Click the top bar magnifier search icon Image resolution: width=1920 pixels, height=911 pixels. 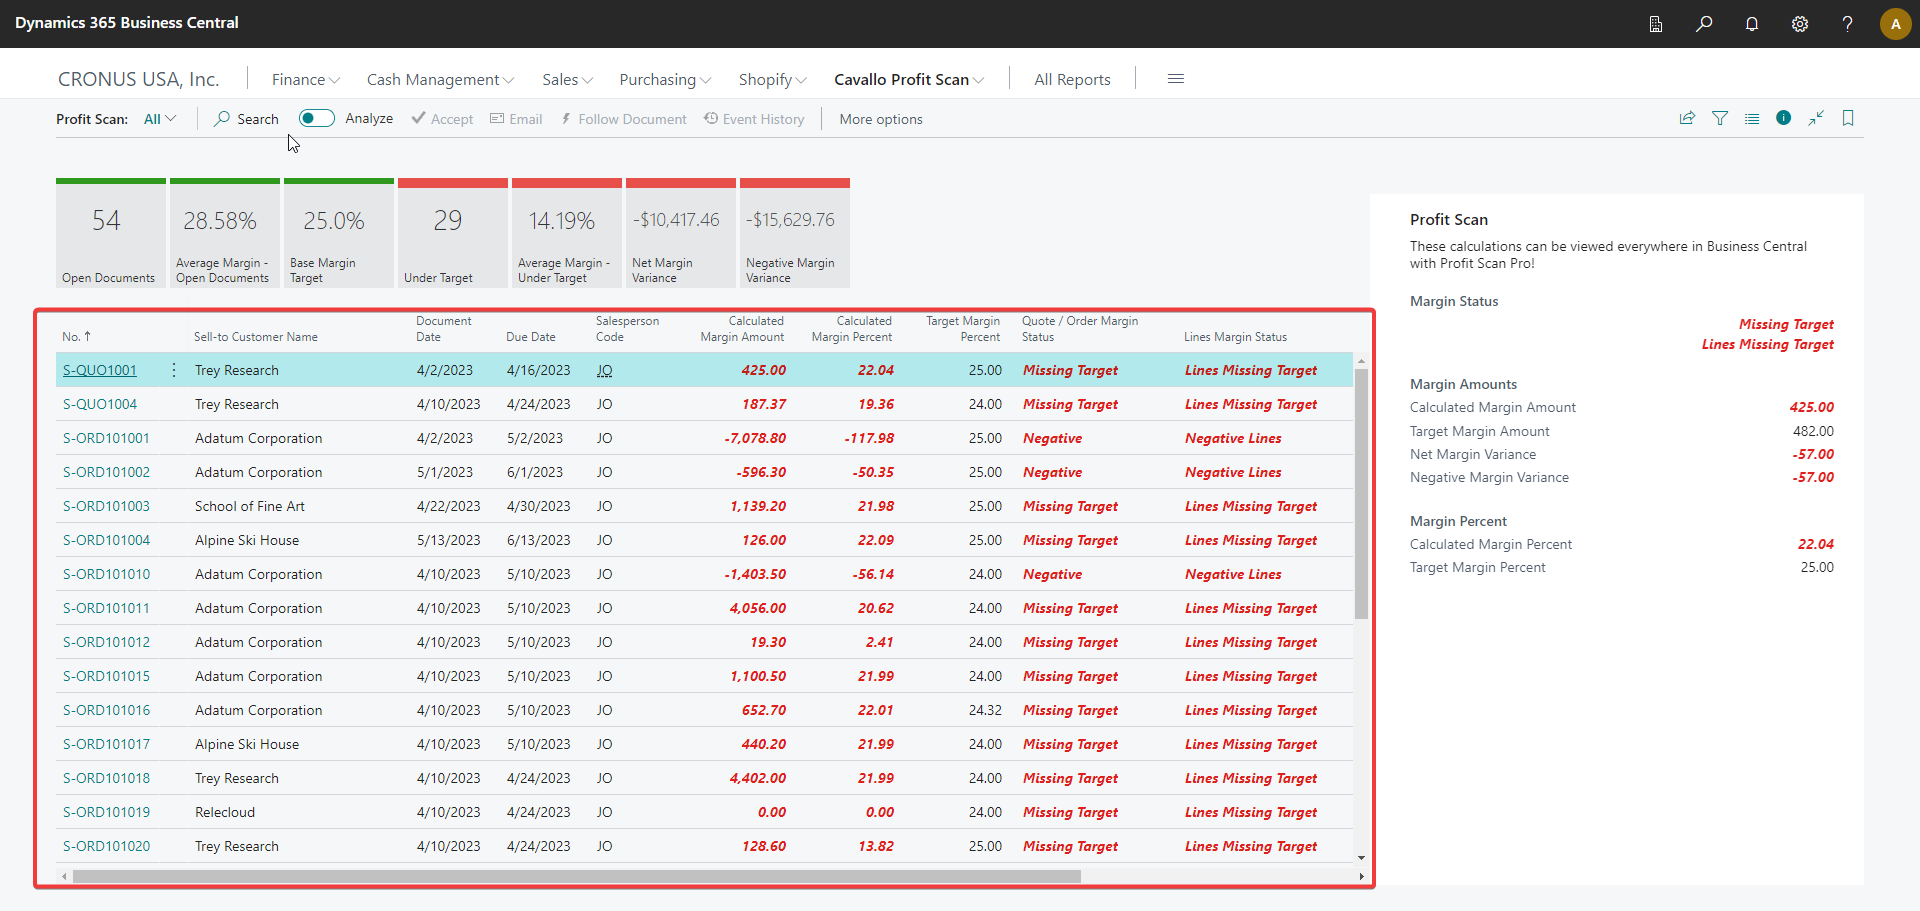(1703, 24)
